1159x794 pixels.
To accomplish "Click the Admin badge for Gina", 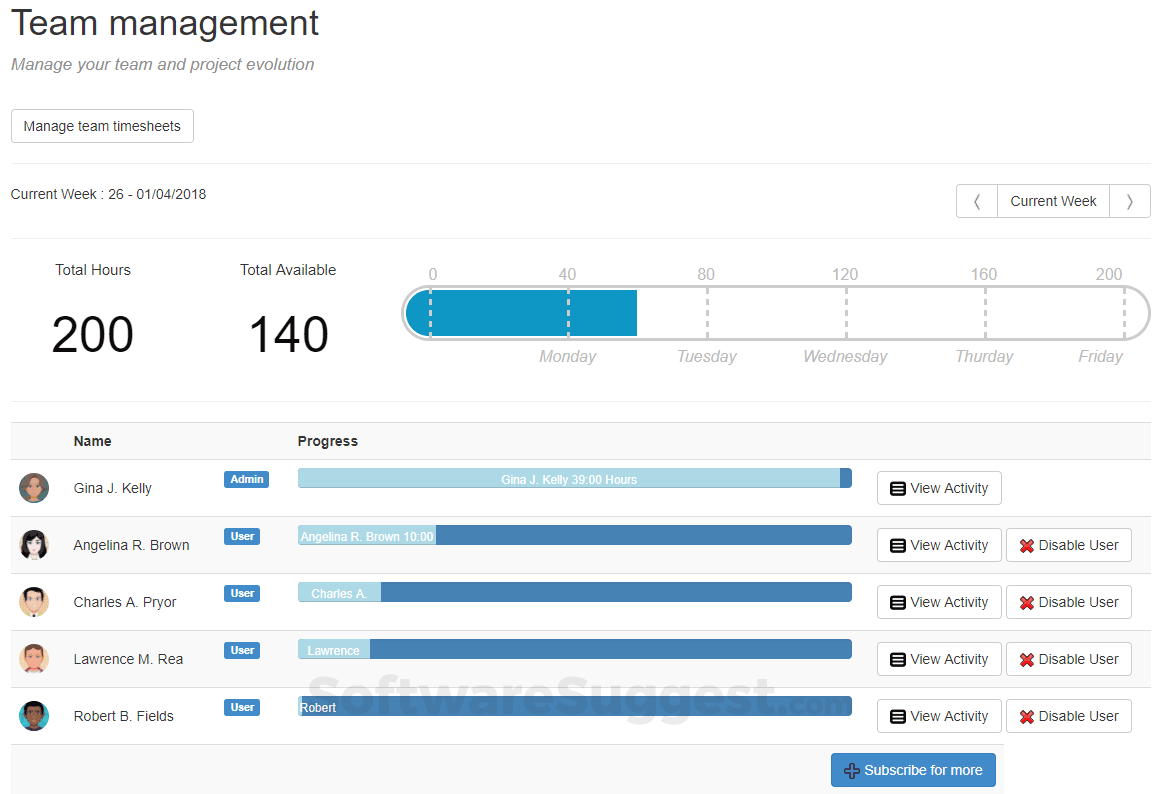I will click(x=246, y=479).
